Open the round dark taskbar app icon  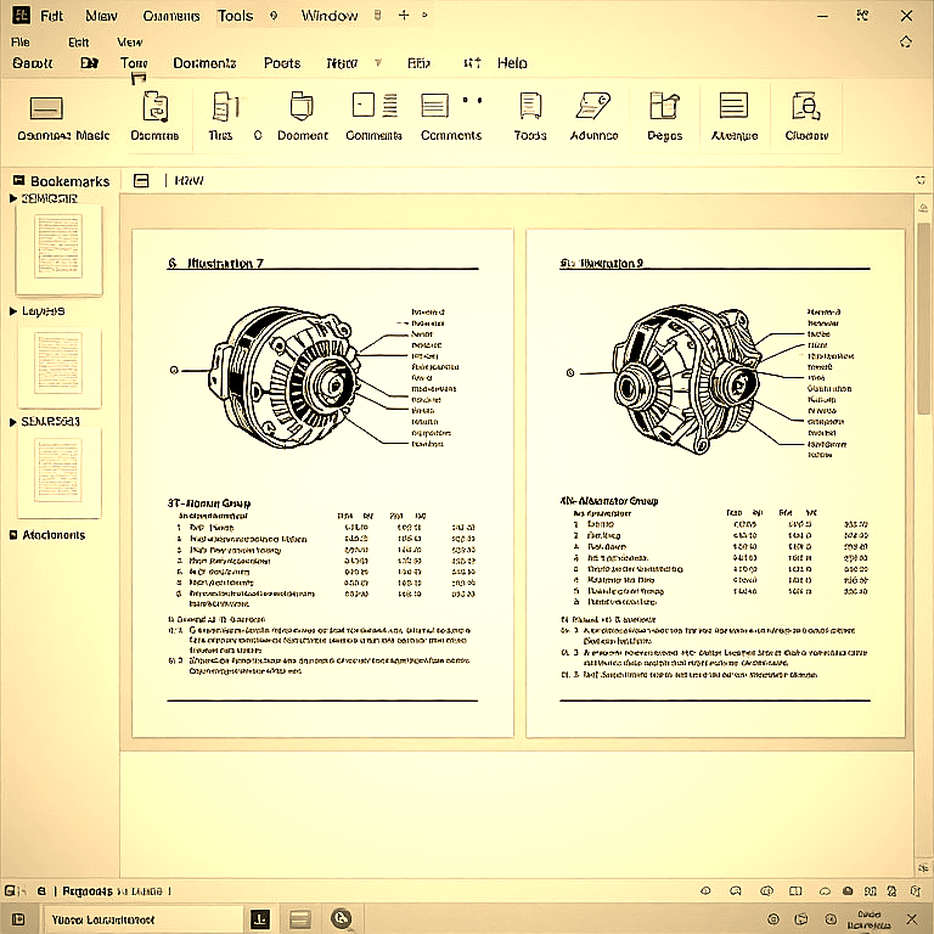click(341, 919)
